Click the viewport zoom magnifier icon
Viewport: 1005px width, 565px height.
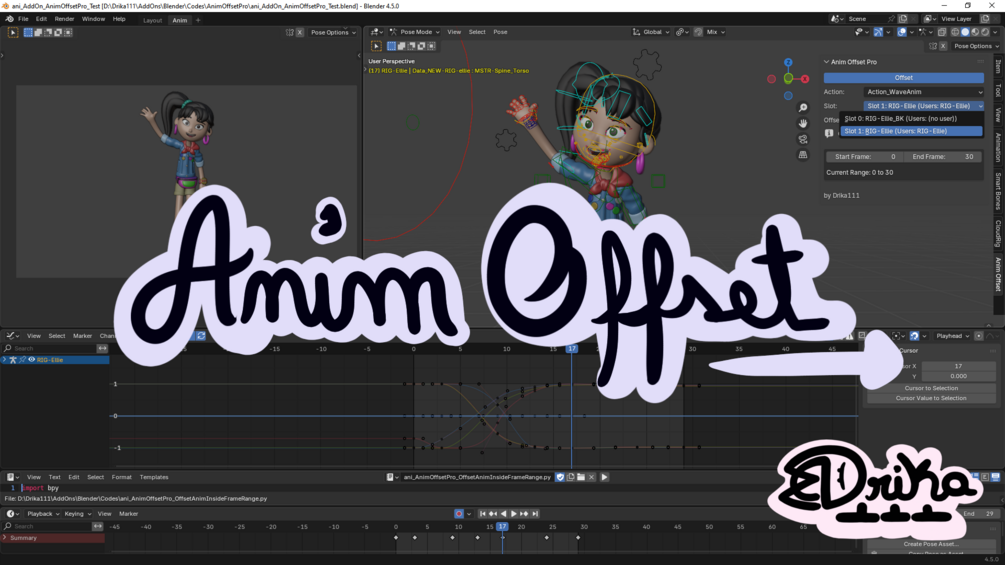coord(802,108)
